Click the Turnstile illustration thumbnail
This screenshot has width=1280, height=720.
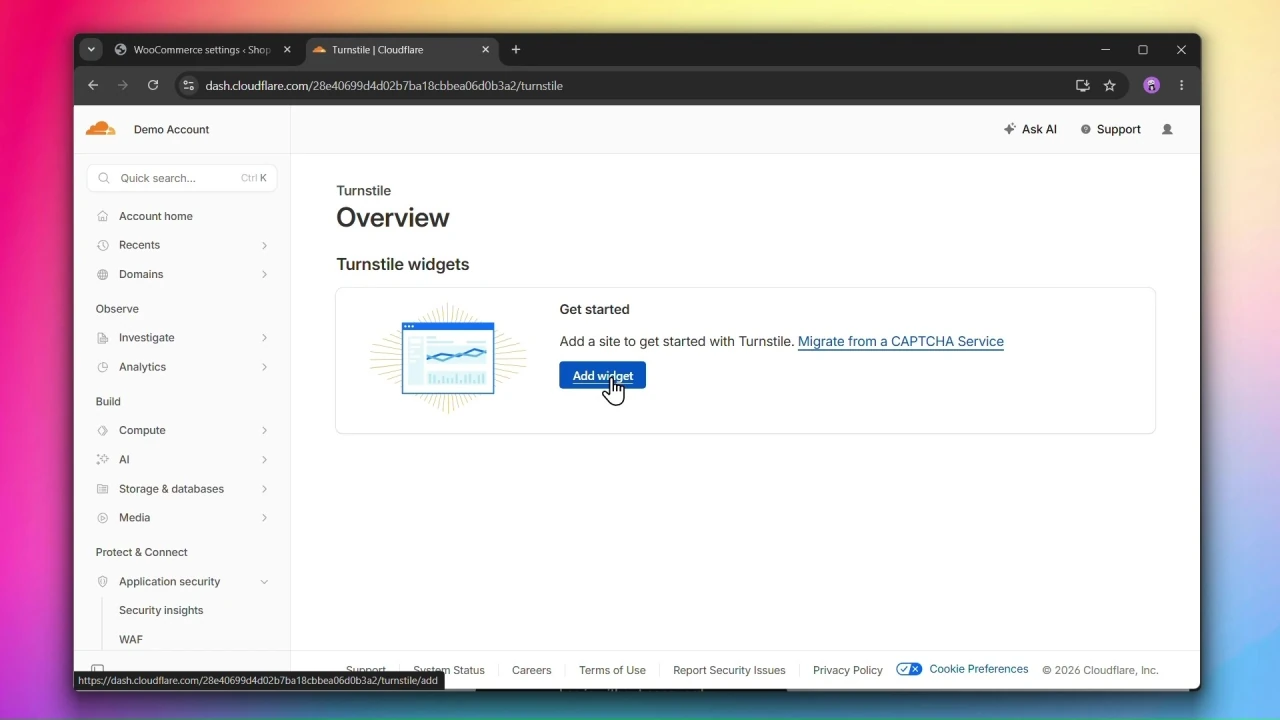tap(448, 358)
